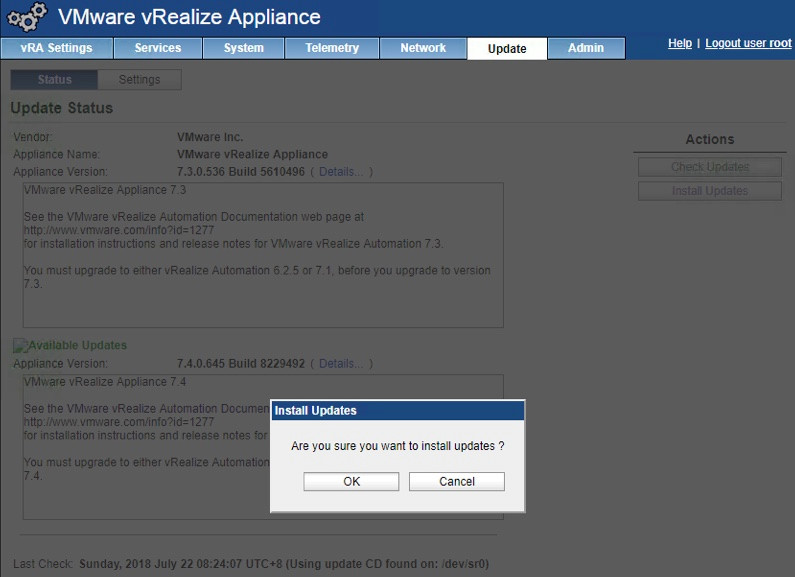Open Details for version 7.3.0.536

[341, 172]
